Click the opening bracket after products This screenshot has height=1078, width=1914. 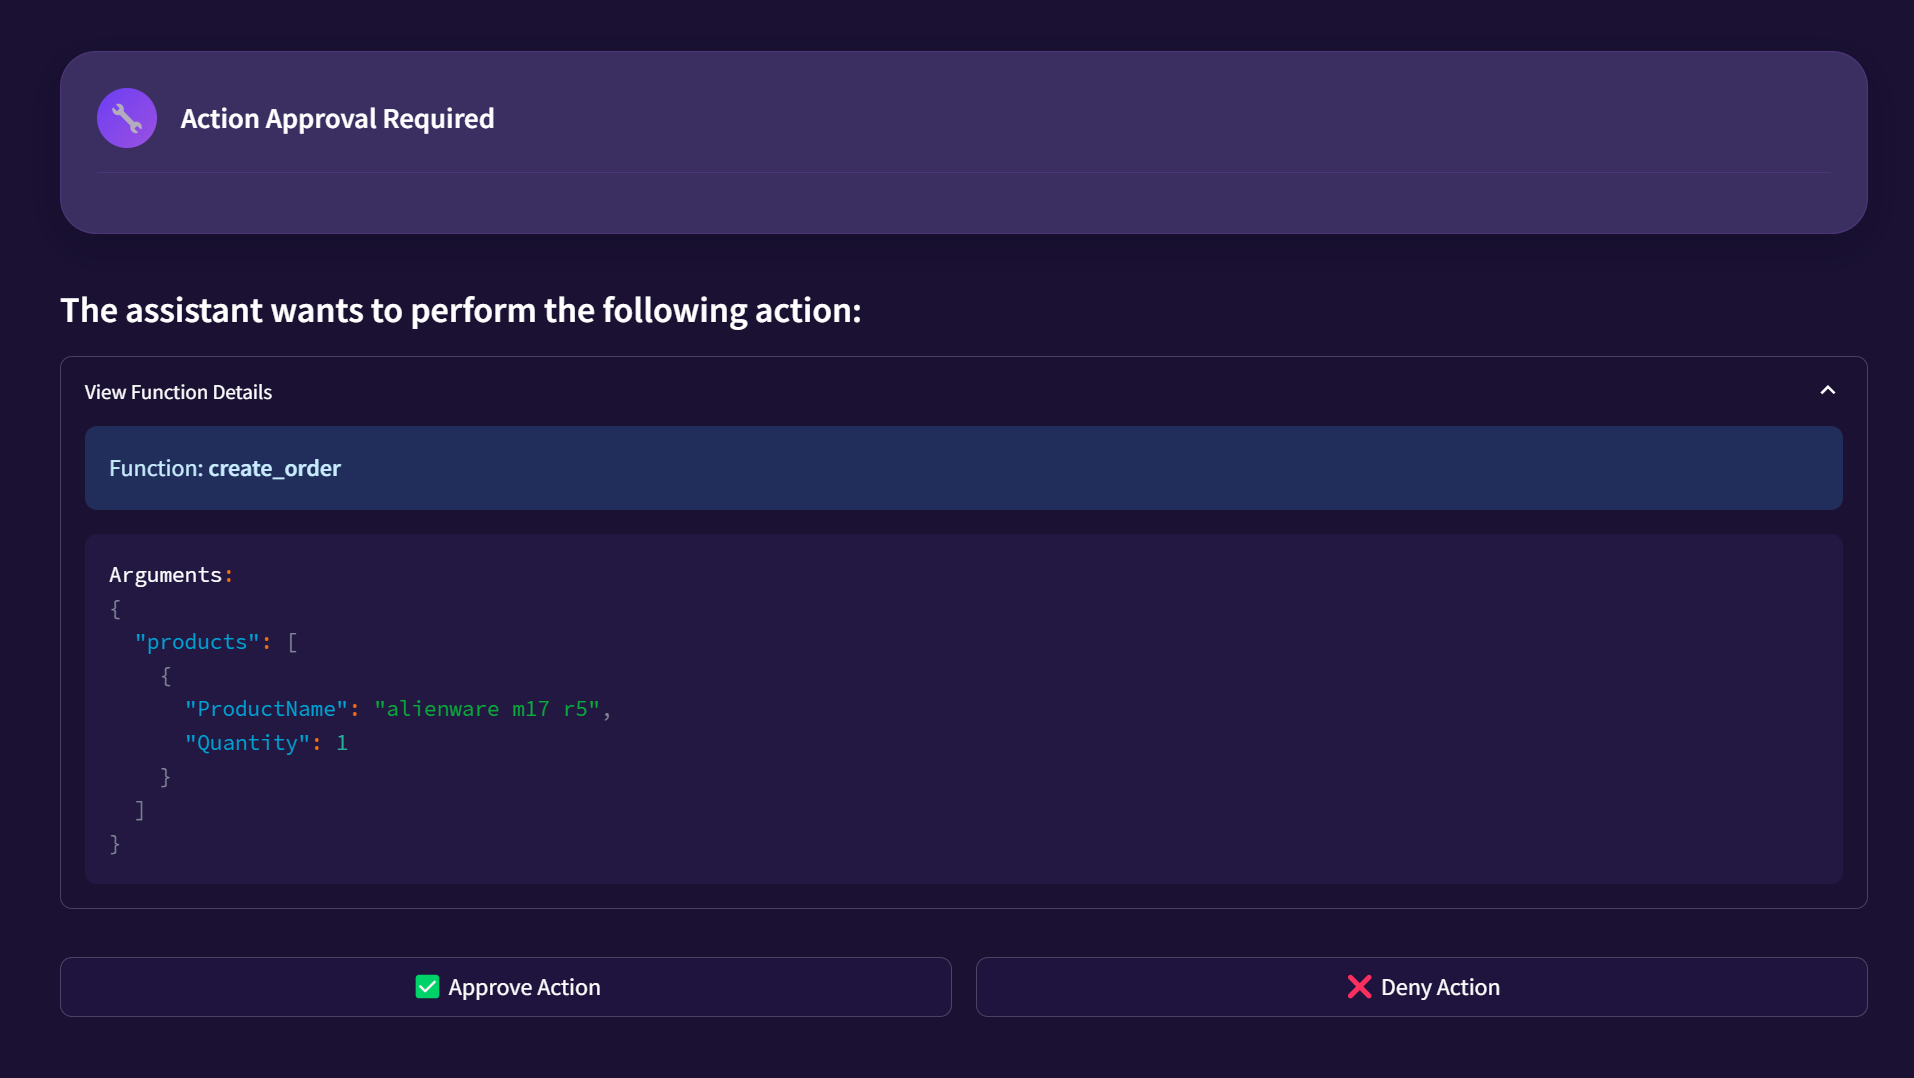coord(292,642)
